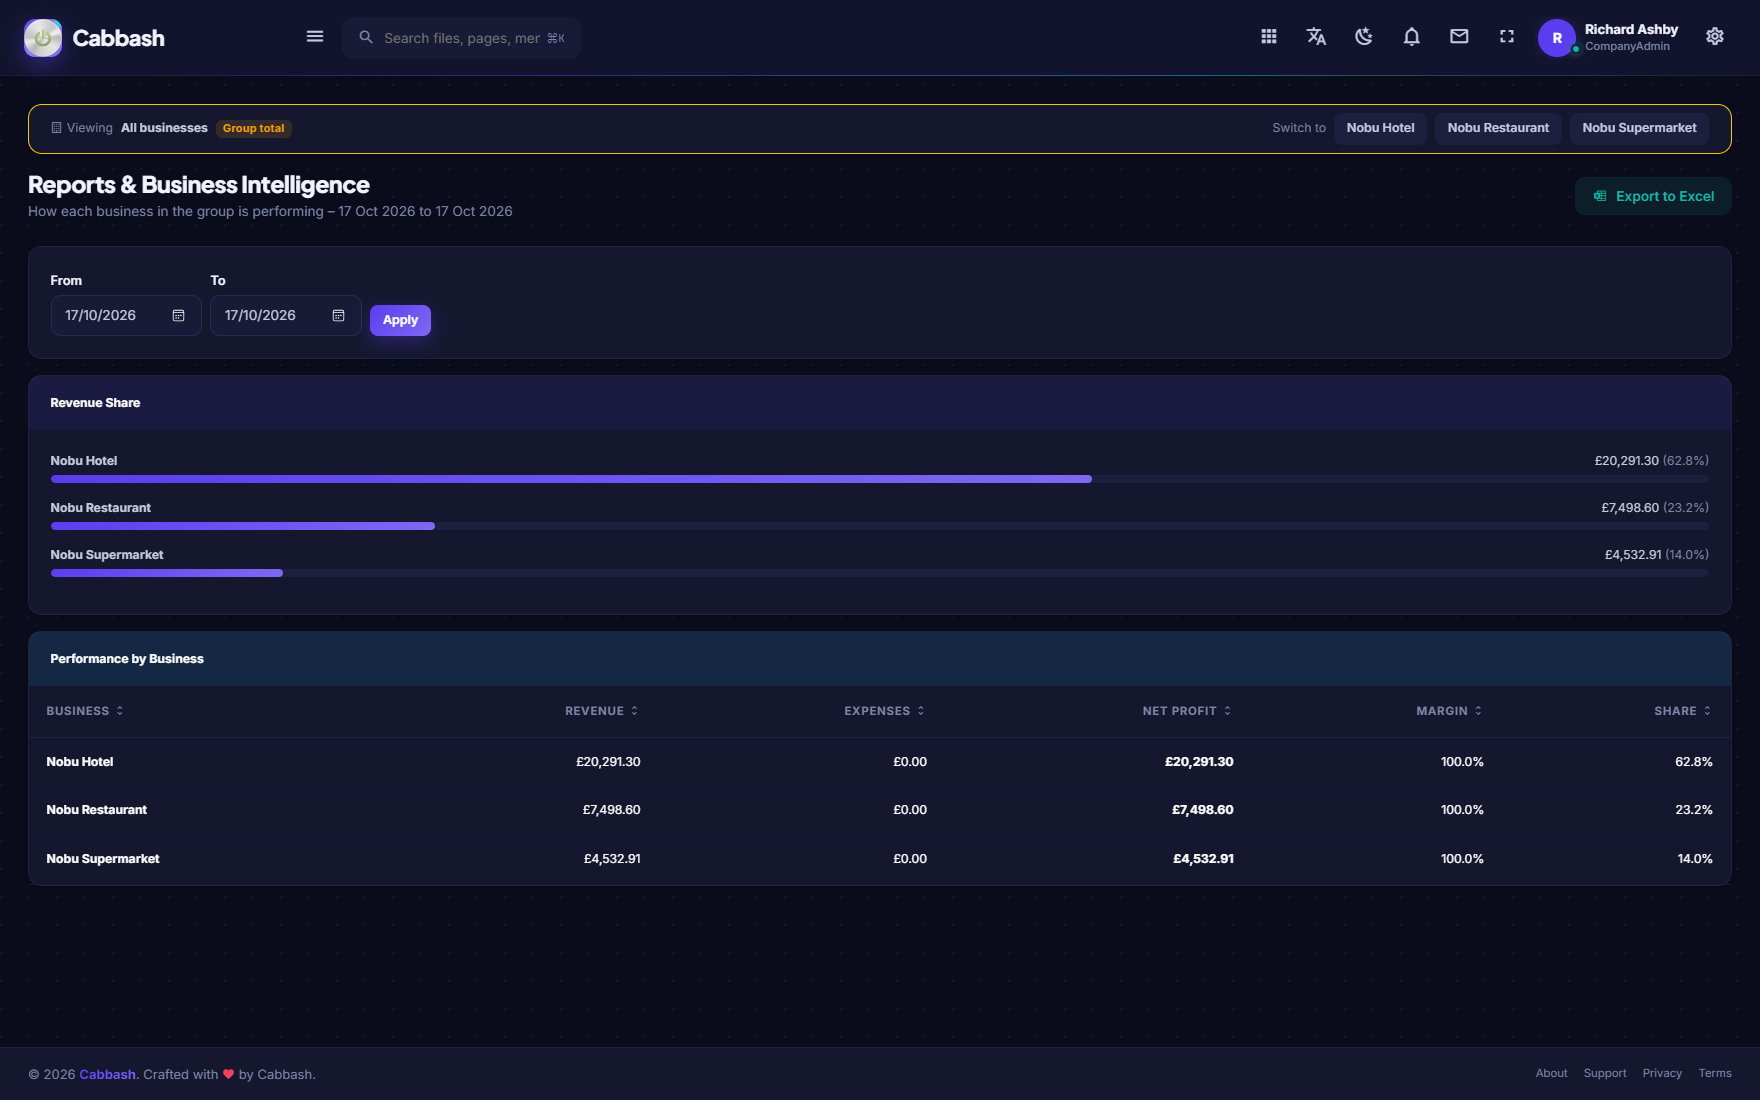Image resolution: width=1760 pixels, height=1100 pixels.
Task: Select Nobu Supermarket row in performance table
Action: click(880, 859)
